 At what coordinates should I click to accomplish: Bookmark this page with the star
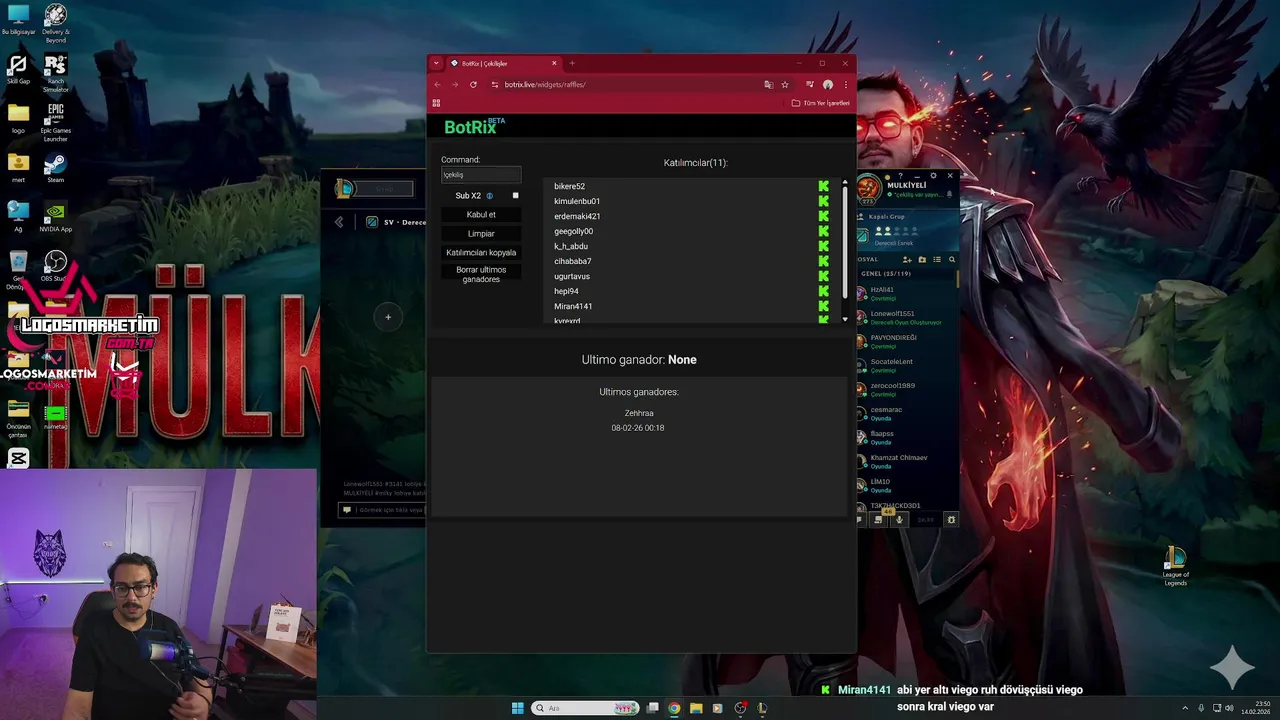pyautogui.click(x=785, y=85)
